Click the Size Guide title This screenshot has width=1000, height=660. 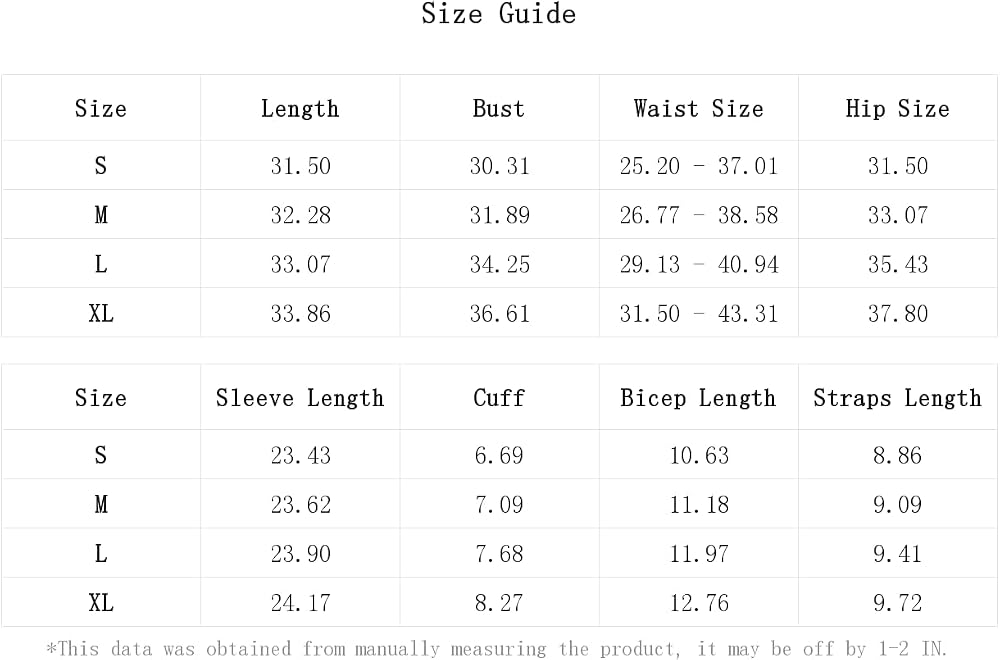(x=499, y=13)
